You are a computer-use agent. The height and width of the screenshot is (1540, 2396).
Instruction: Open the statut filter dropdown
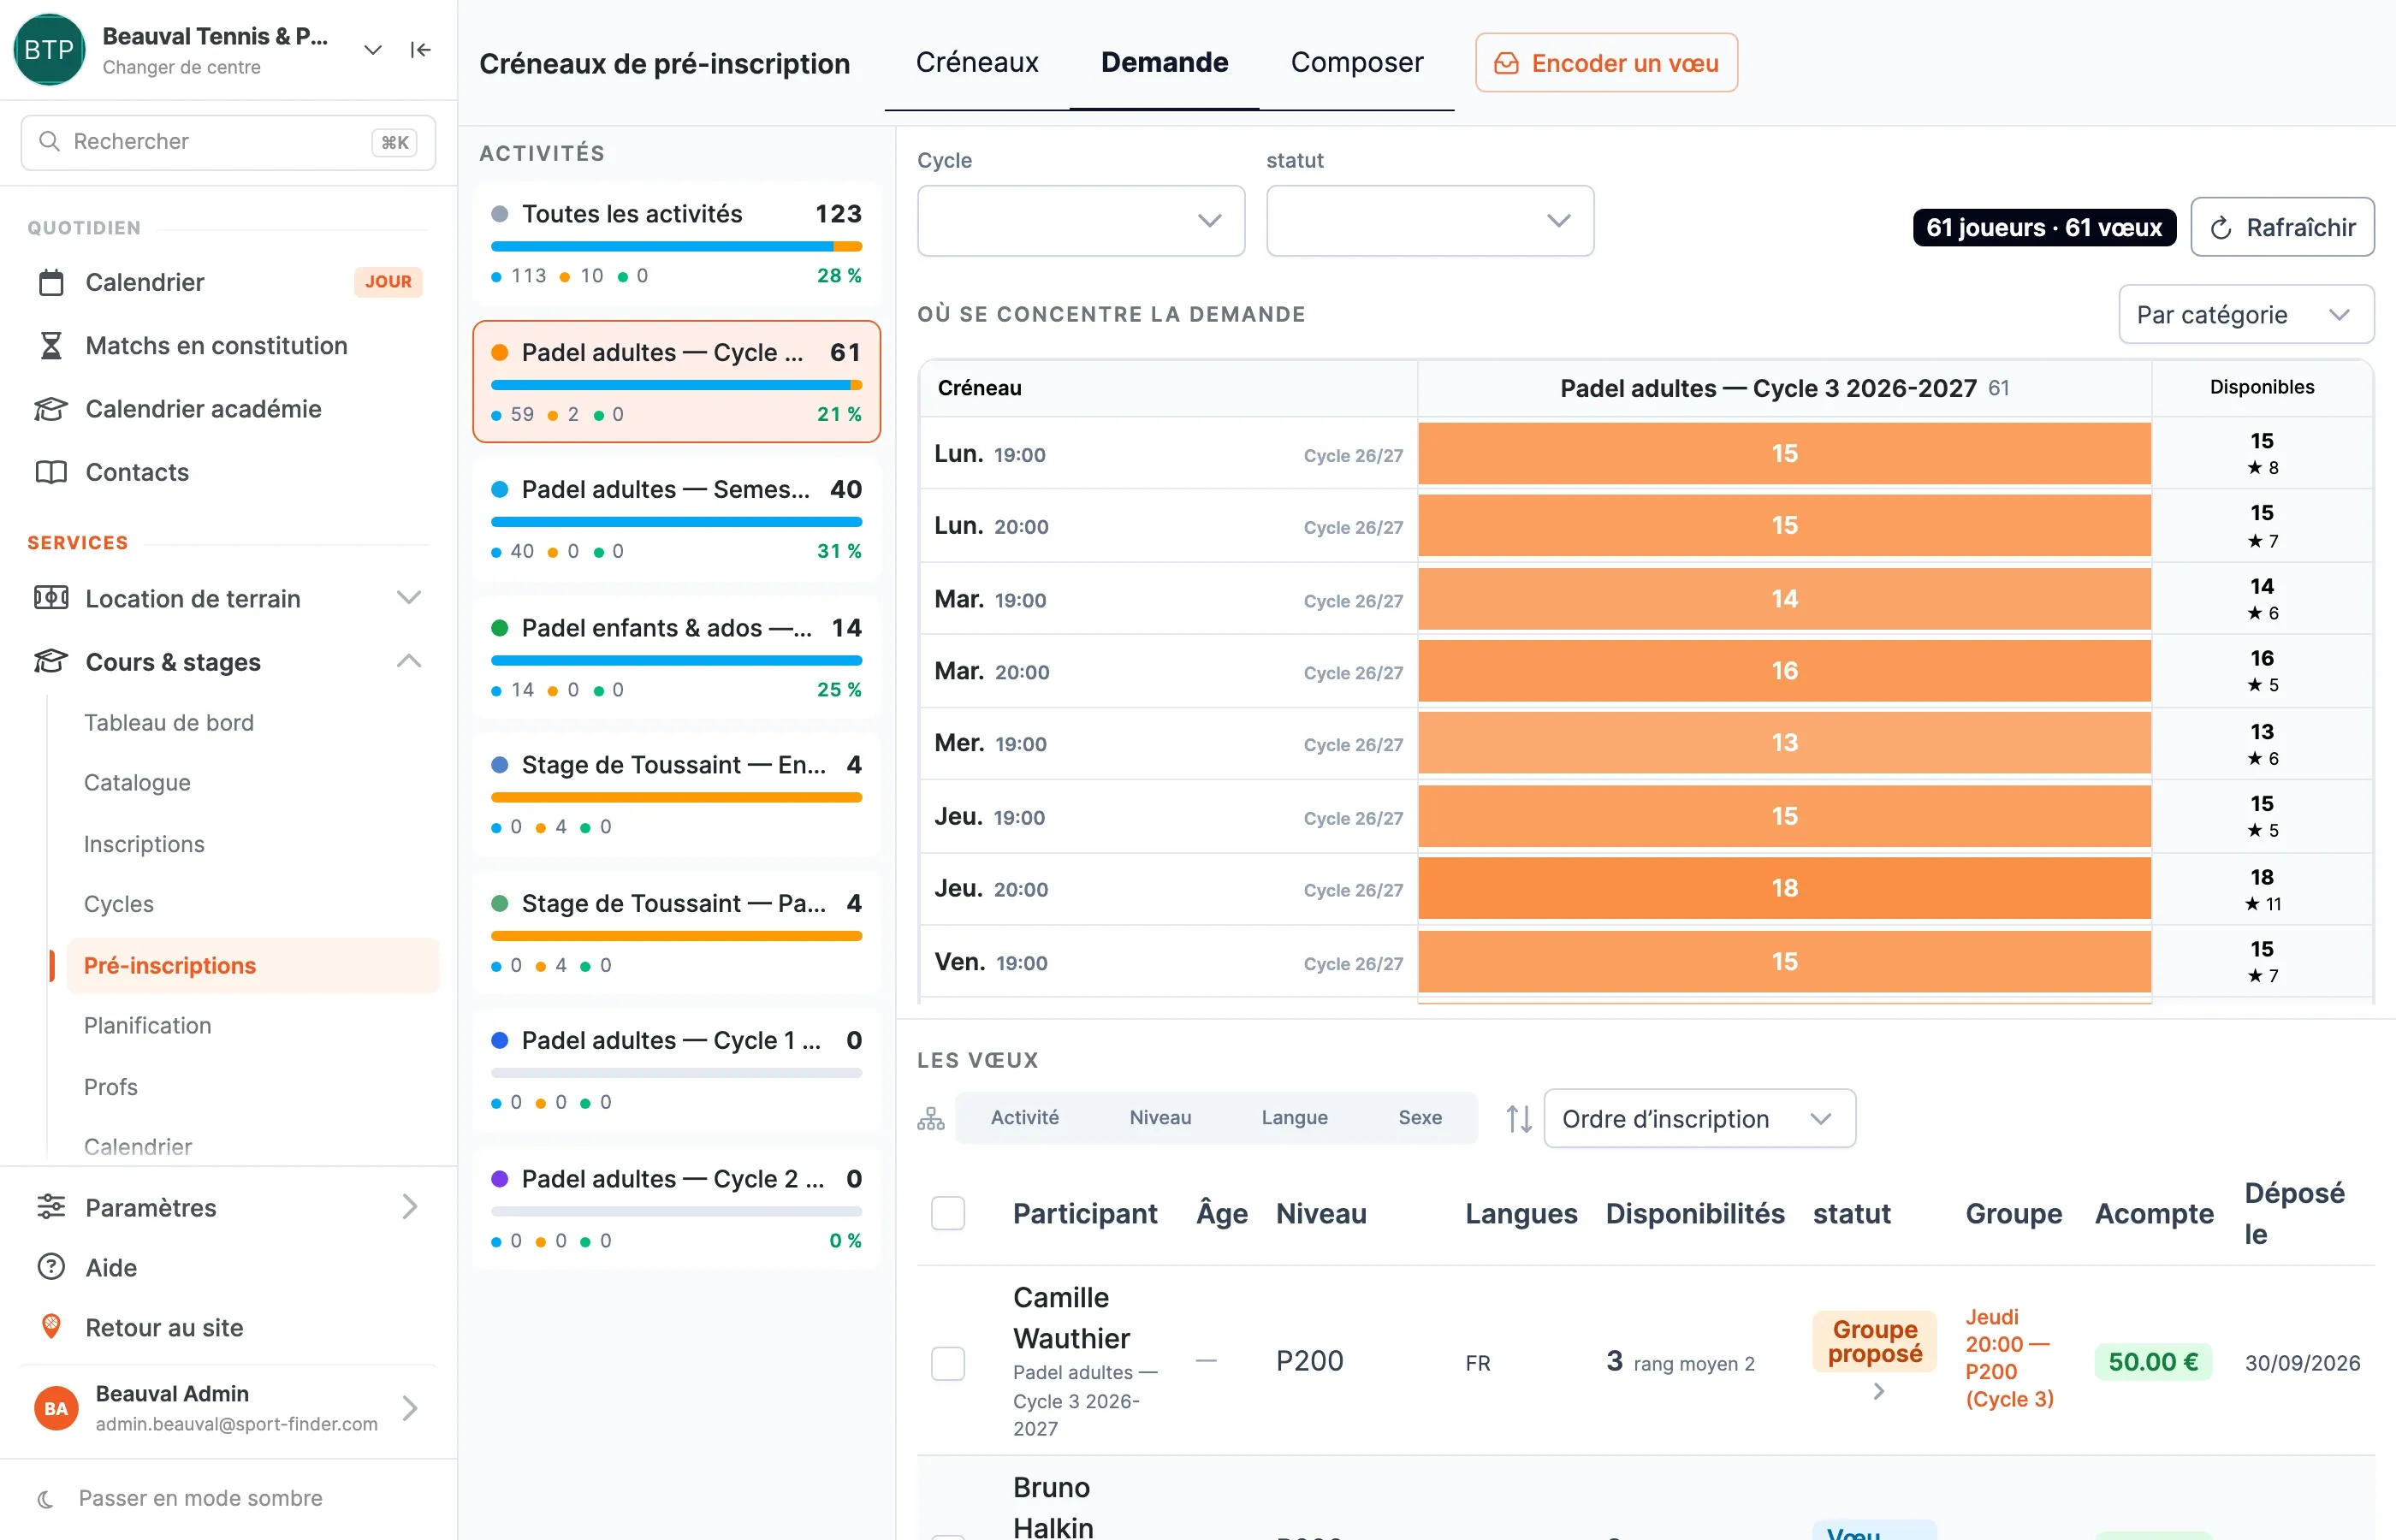1430,220
